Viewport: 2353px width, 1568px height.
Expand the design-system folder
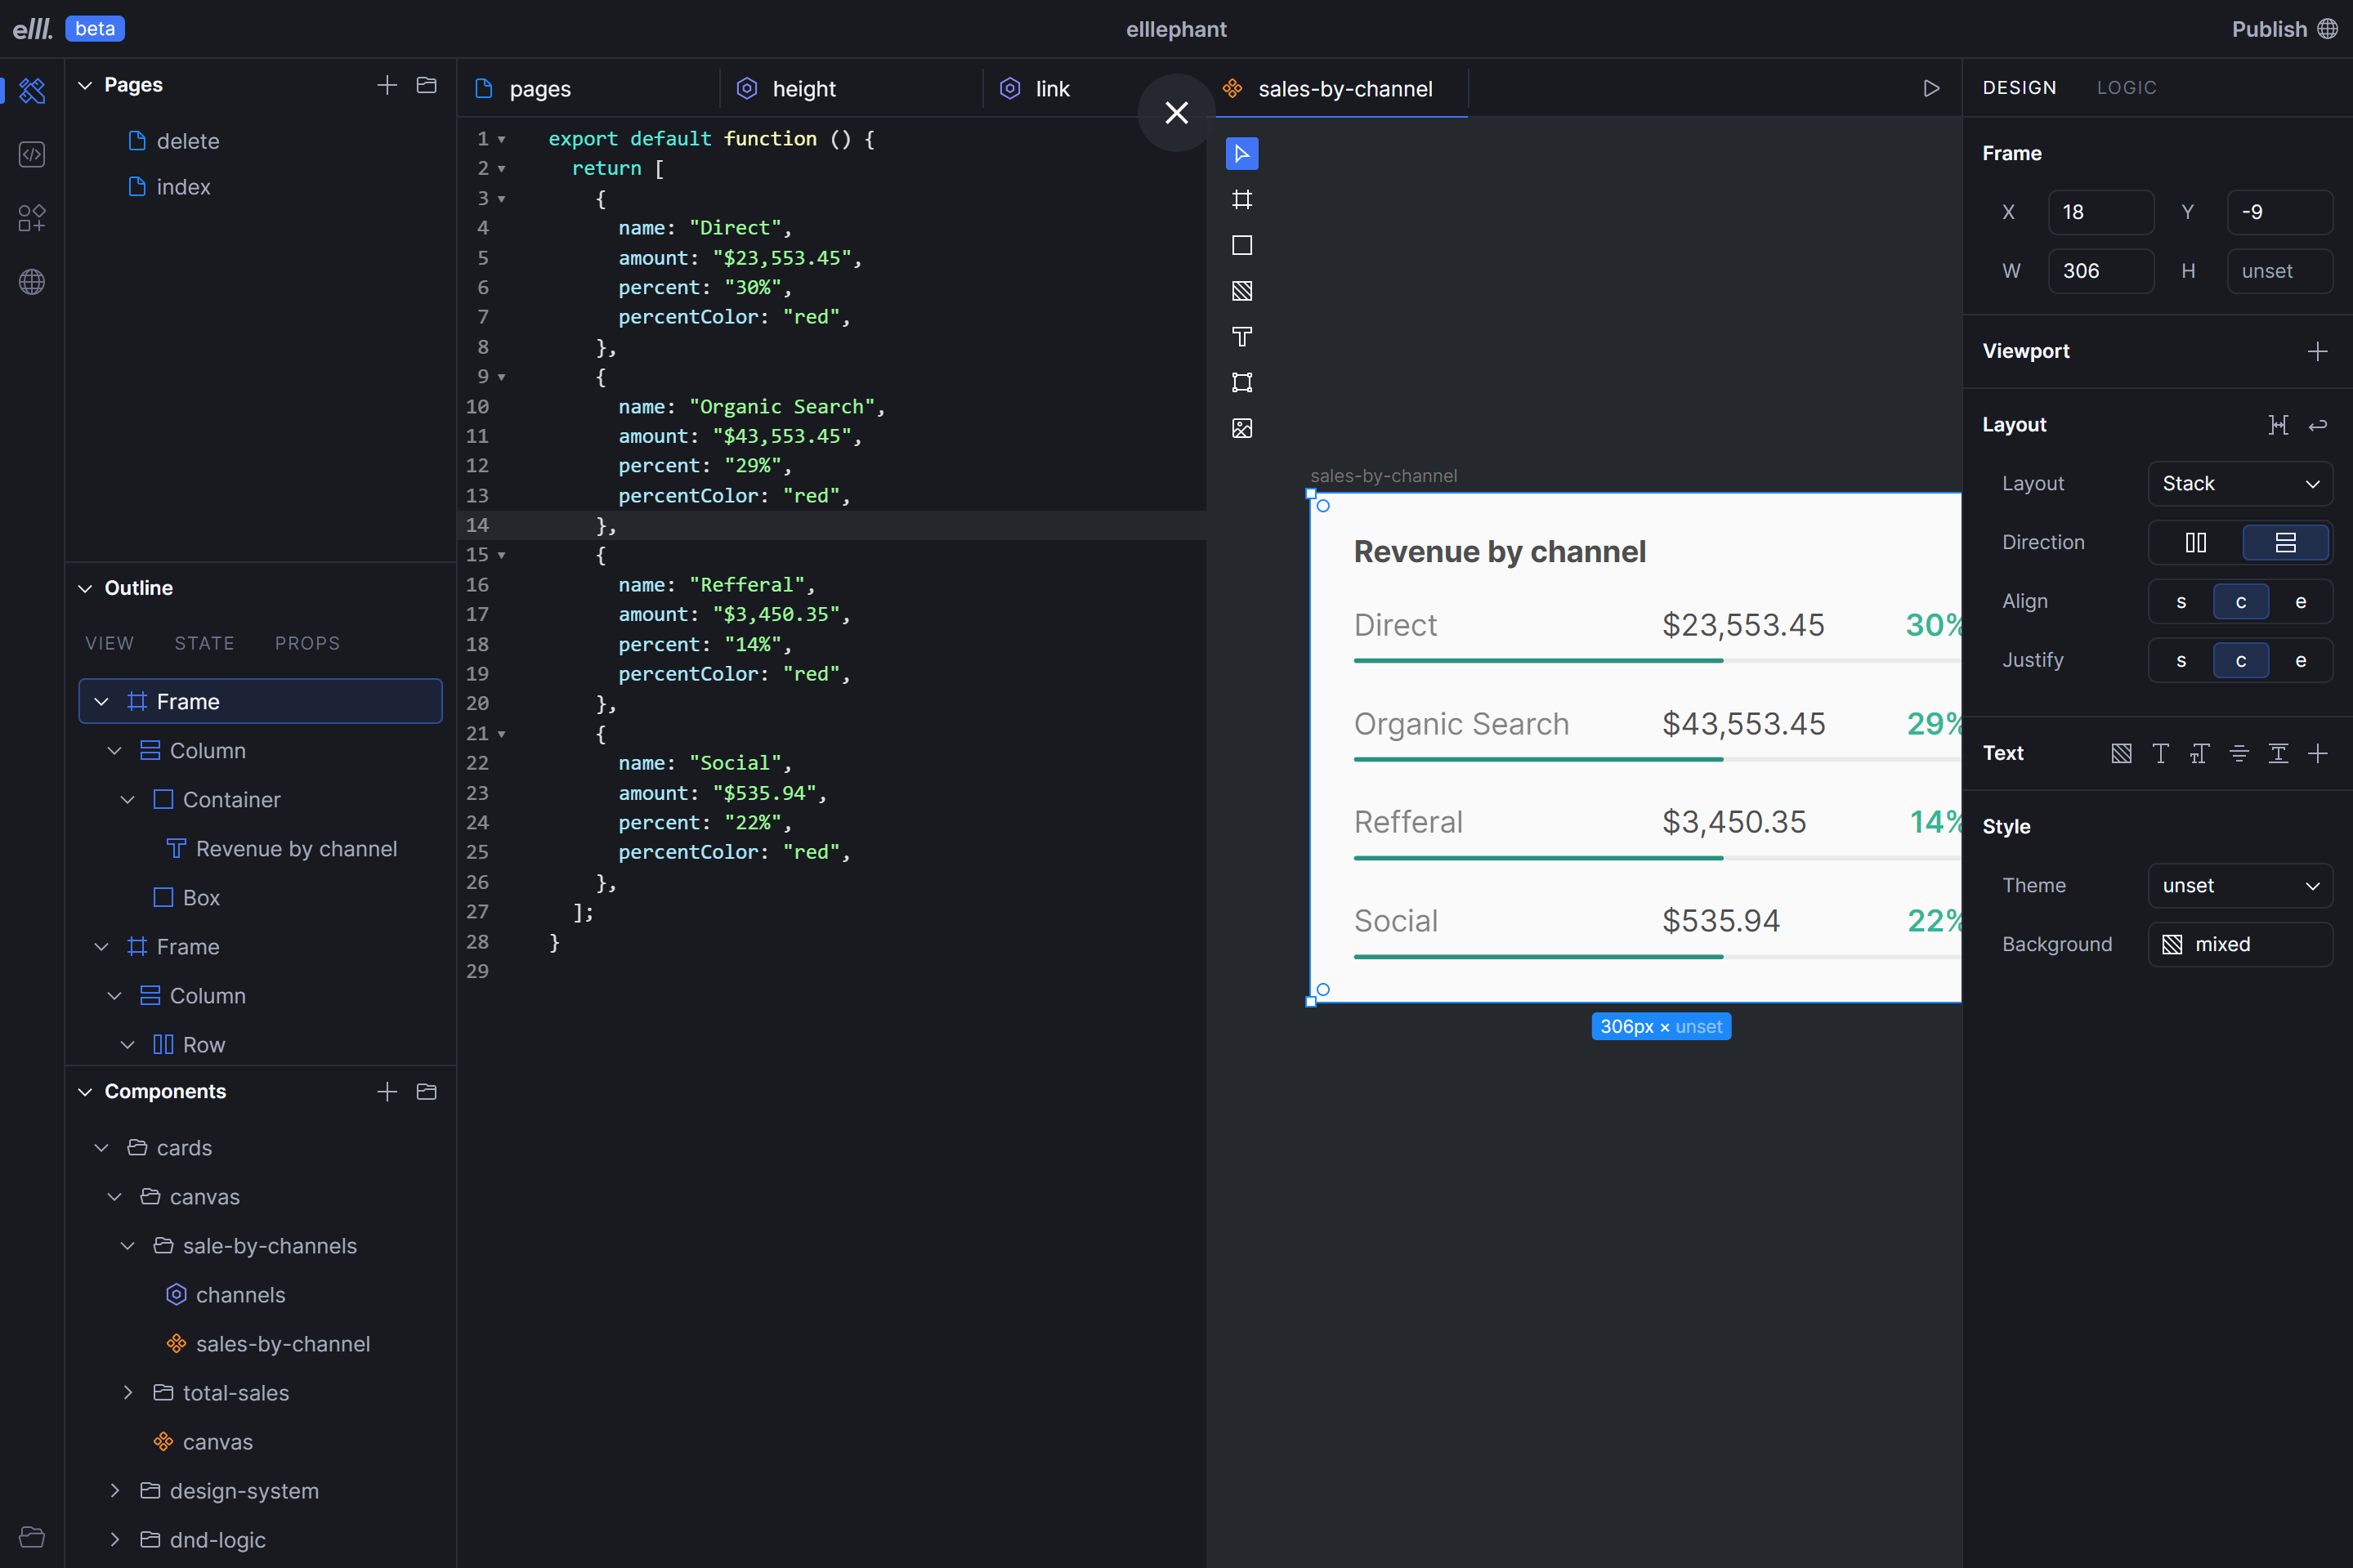click(x=114, y=1491)
